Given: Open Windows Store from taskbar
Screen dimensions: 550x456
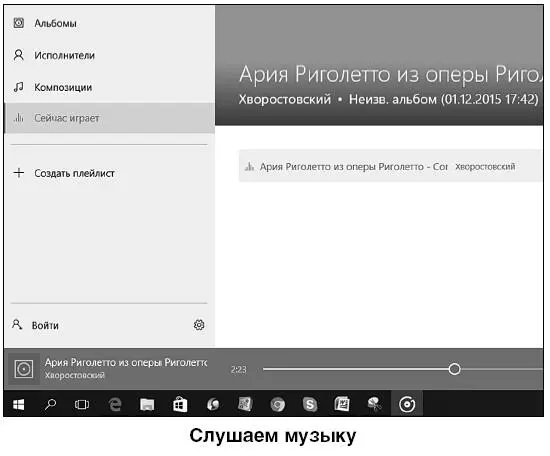Looking at the screenshot, I should [180, 404].
